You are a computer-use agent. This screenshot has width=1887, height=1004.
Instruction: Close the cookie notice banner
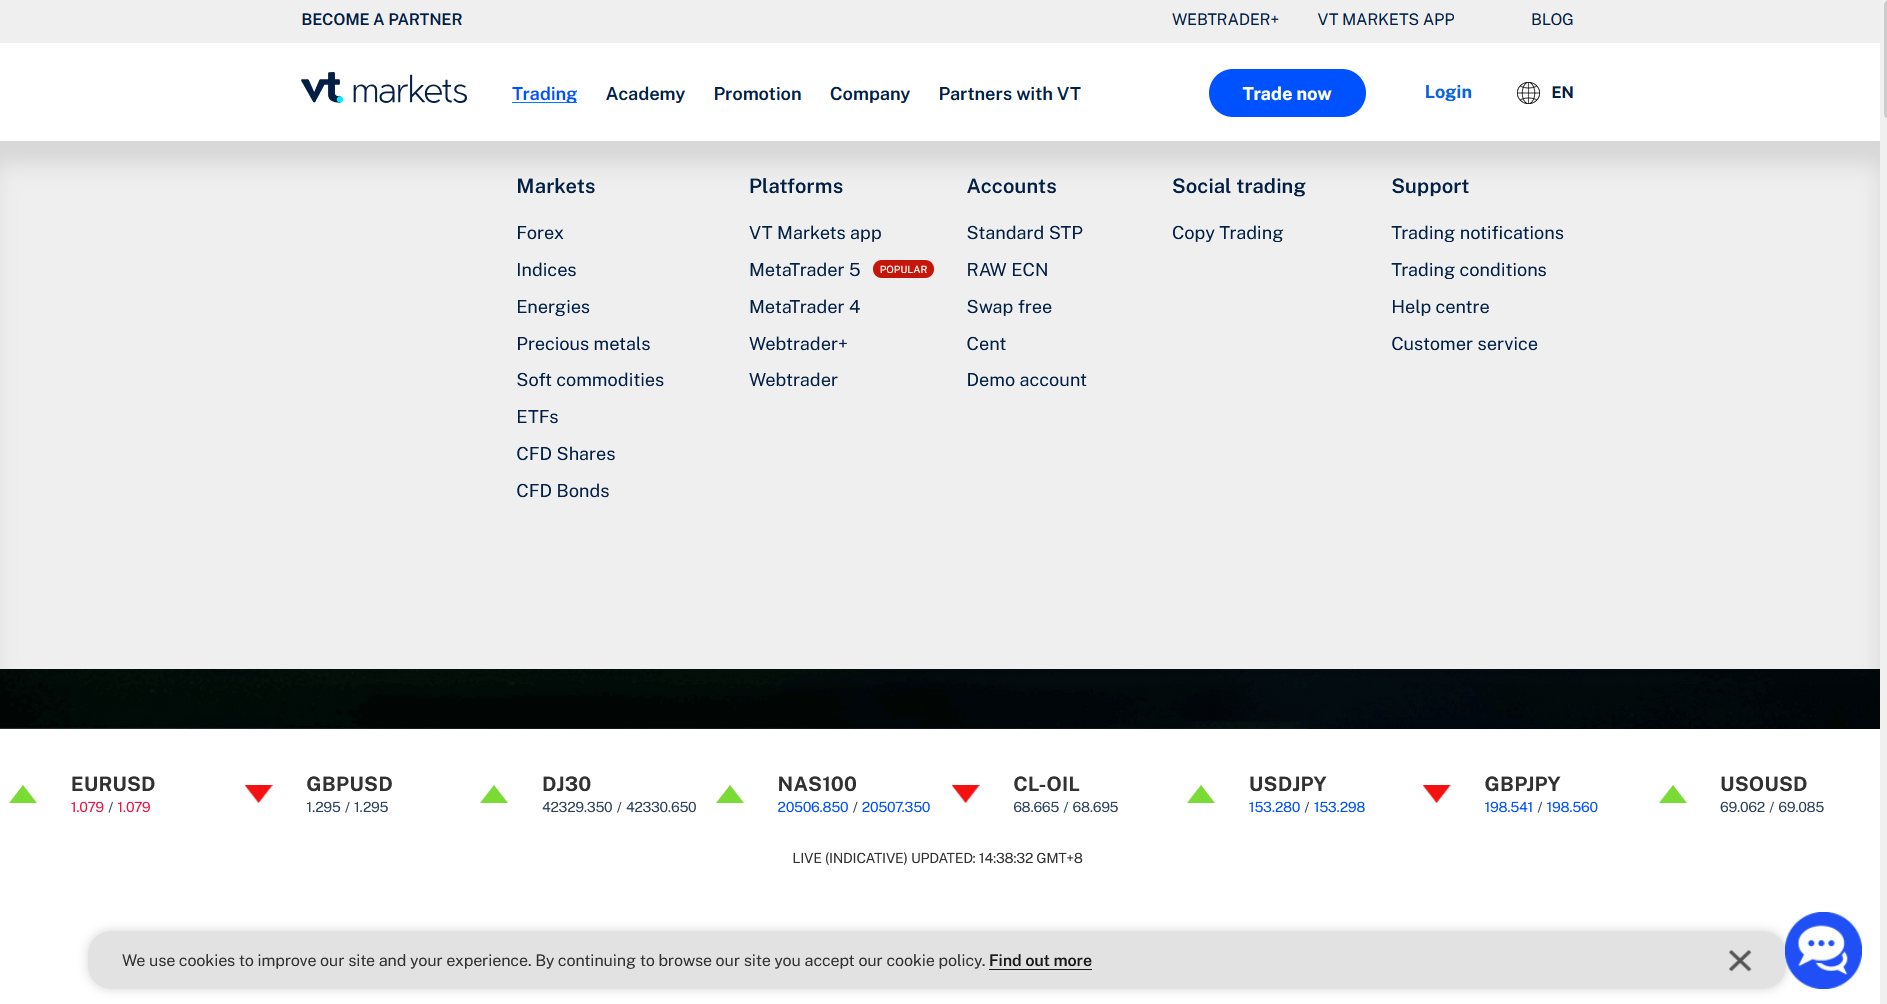tap(1740, 960)
